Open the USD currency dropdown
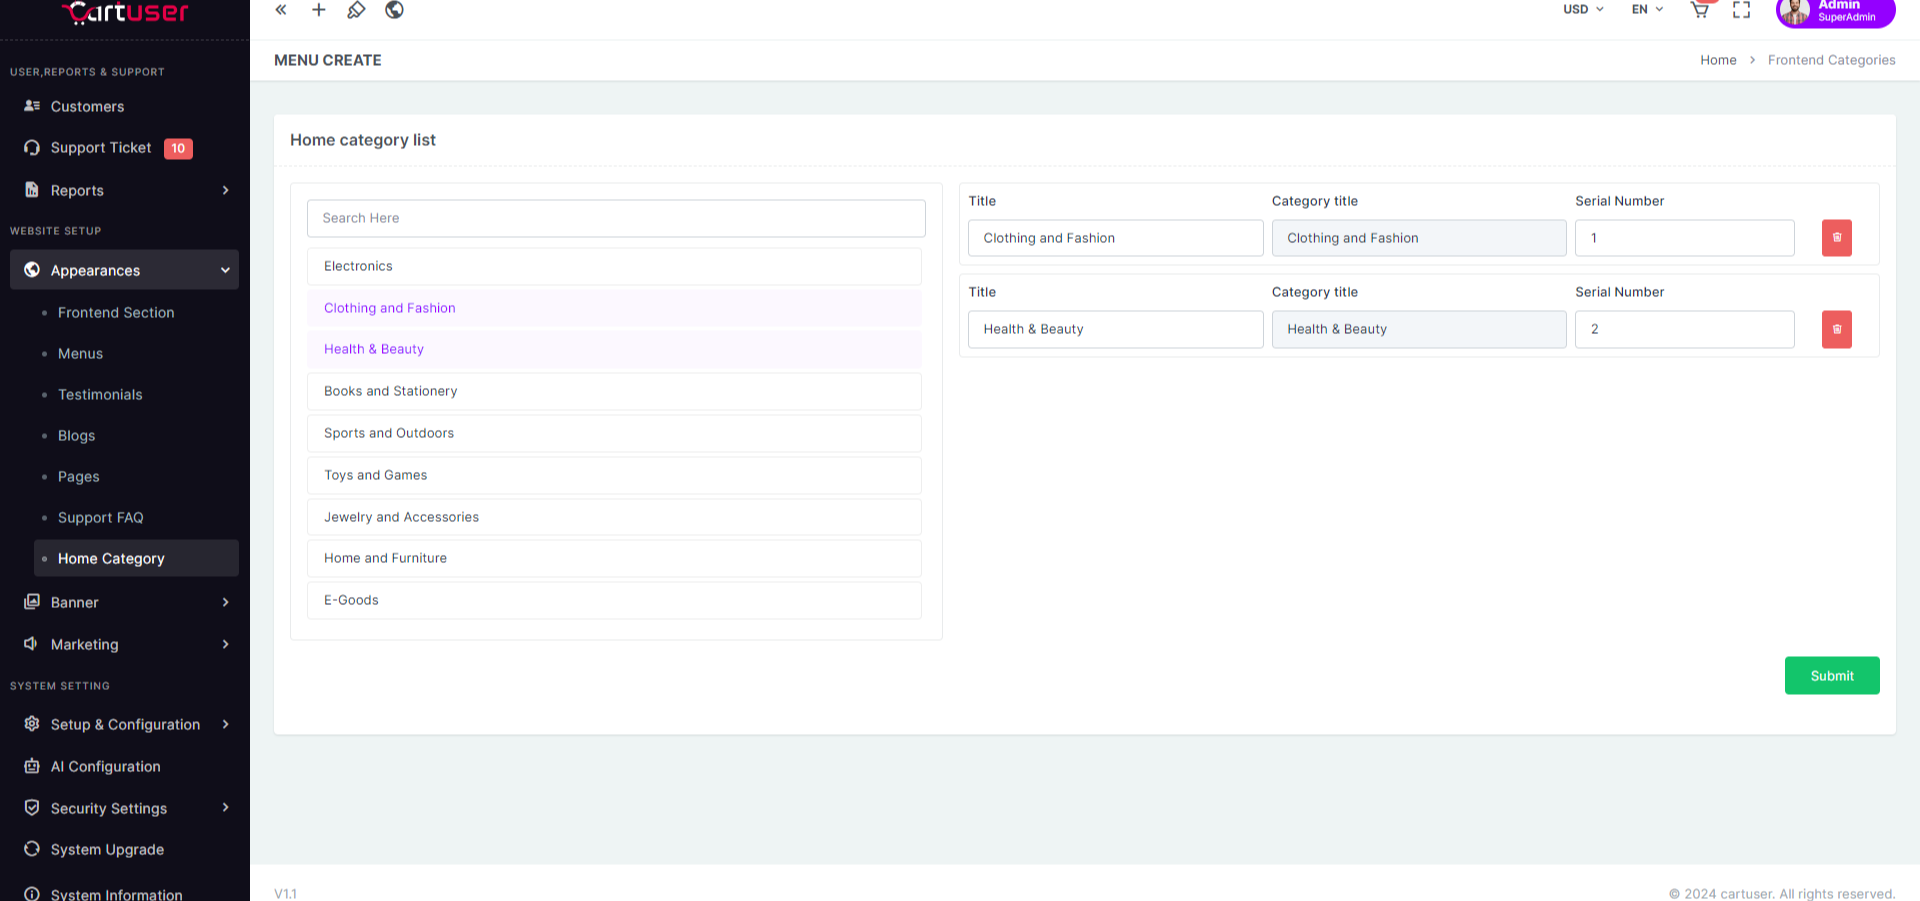1920x901 pixels. coord(1583,10)
